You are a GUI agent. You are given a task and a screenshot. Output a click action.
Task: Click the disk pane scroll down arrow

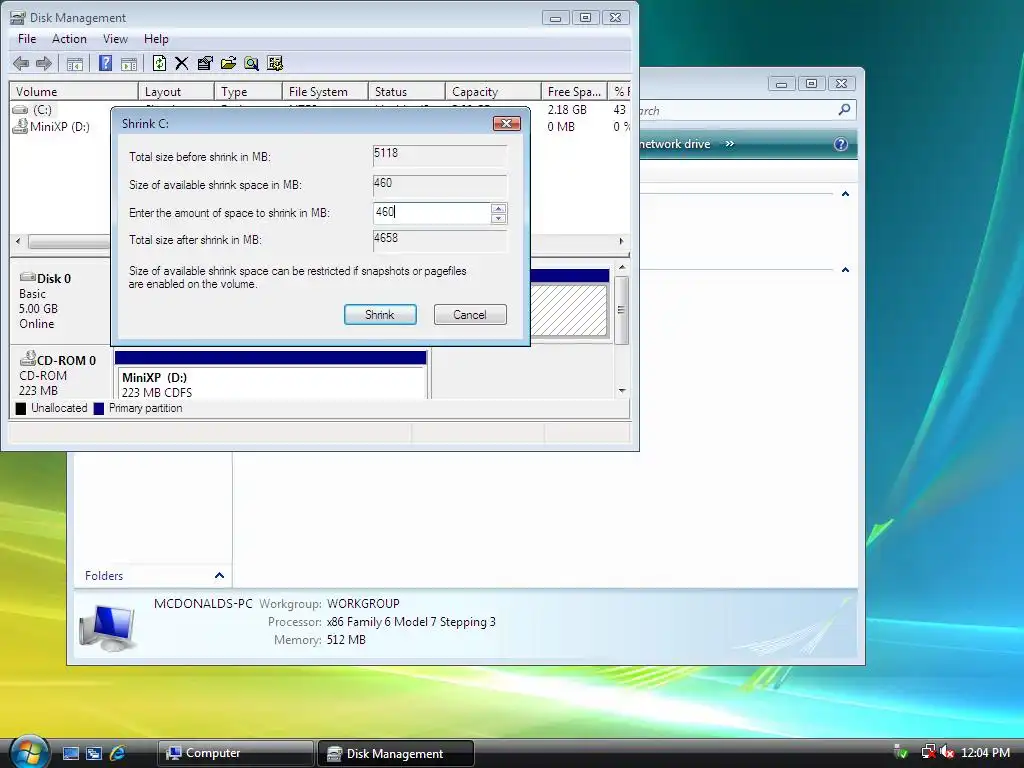pyautogui.click(x=622, y=391)
